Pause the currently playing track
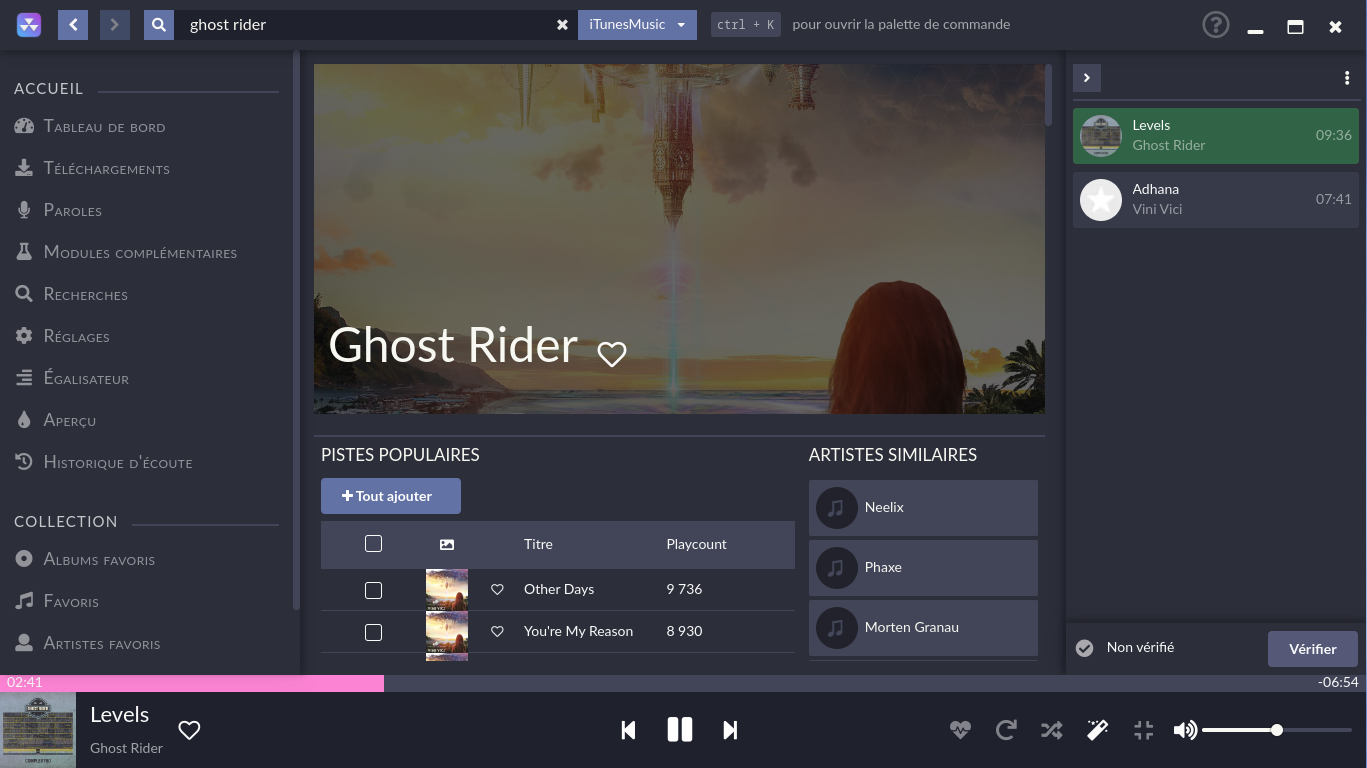This screenshot has height=768, width=1367. pos(679,730)
